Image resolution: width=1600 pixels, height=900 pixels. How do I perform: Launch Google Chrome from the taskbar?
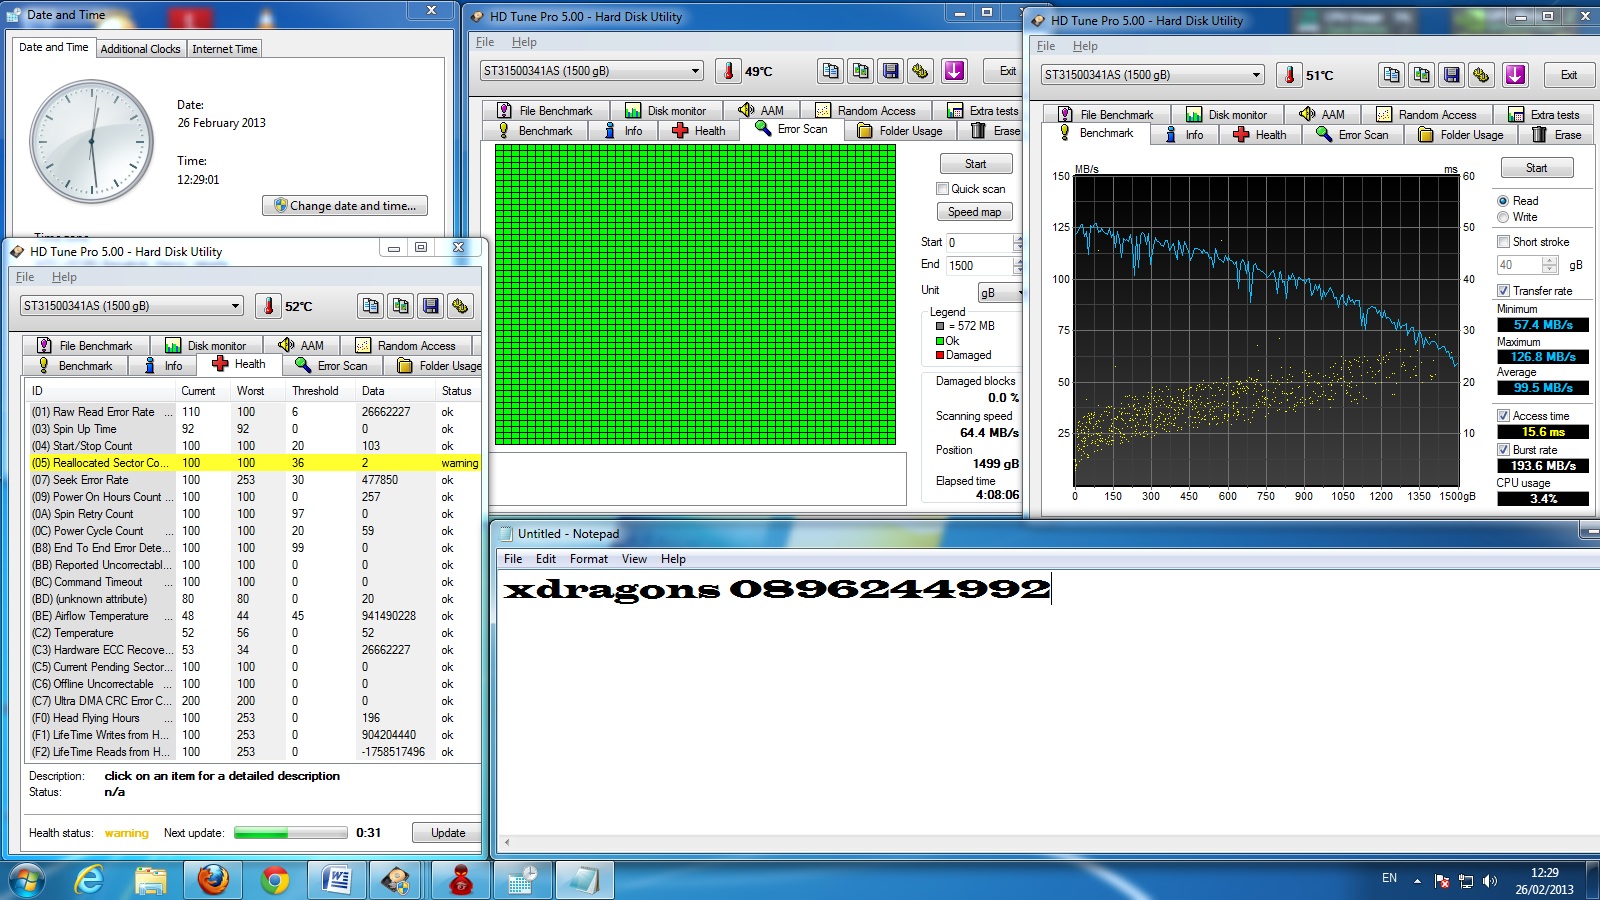(275, 880)
